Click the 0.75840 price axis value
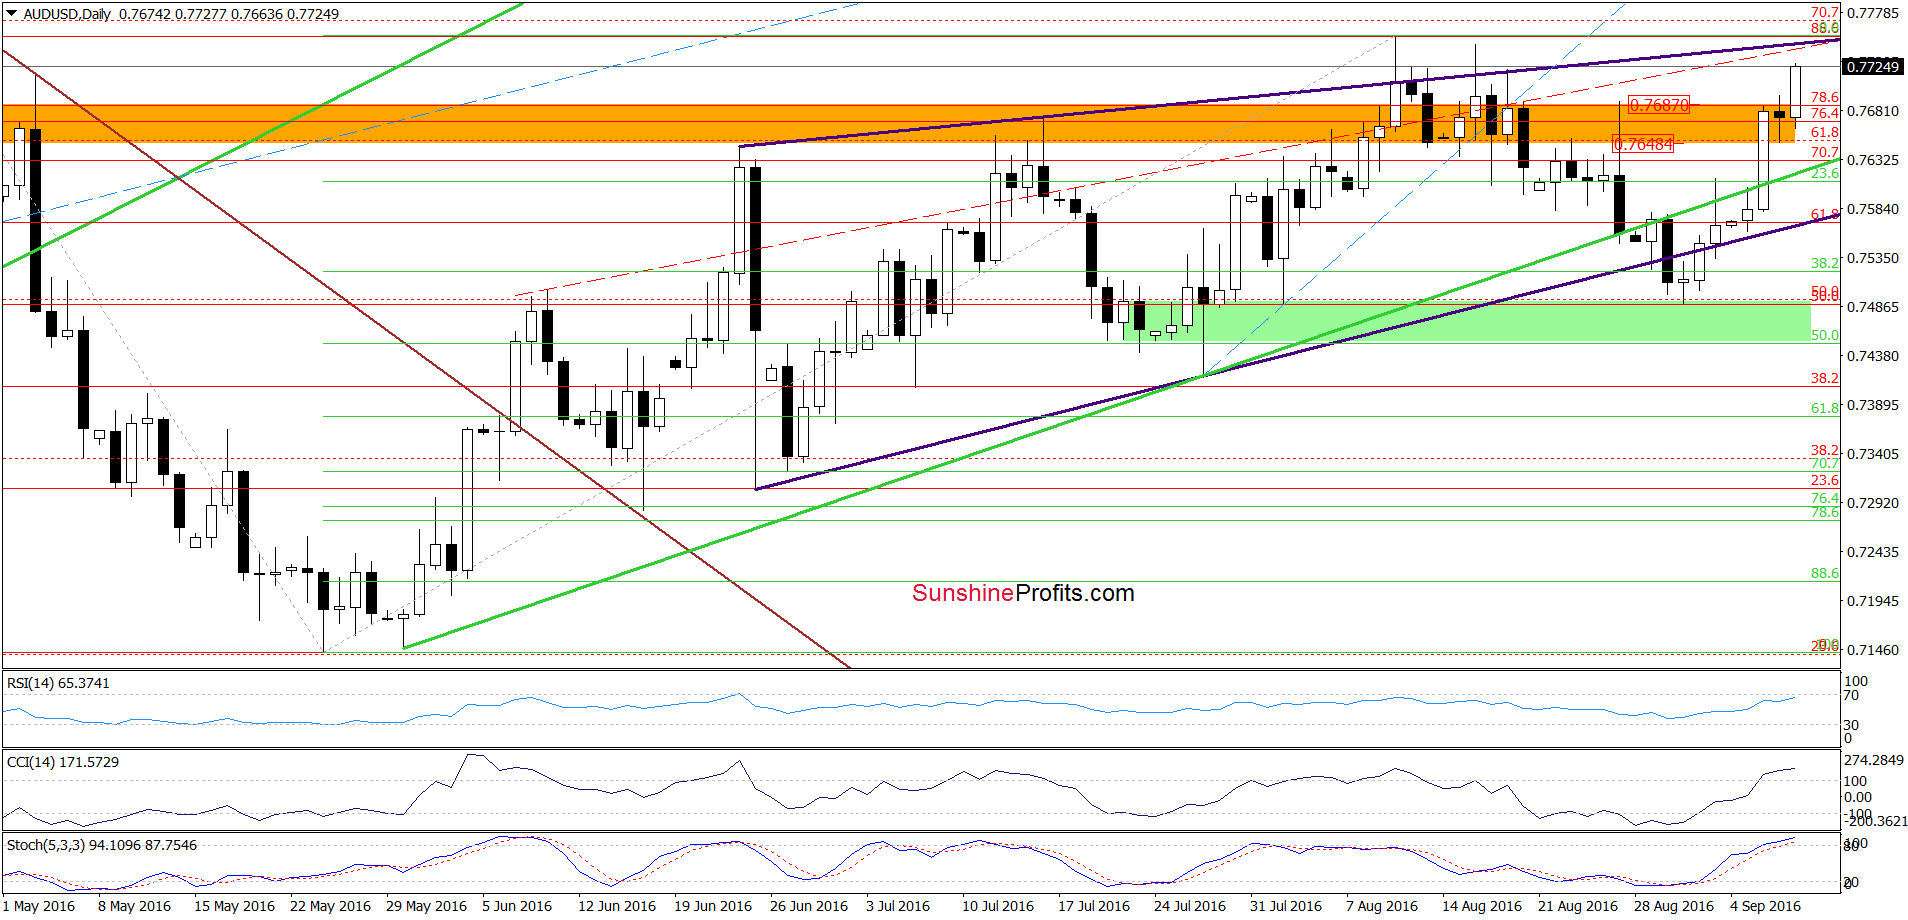Image resolution: width=1908 pixels, height=920 pixels. (1872, 209)
